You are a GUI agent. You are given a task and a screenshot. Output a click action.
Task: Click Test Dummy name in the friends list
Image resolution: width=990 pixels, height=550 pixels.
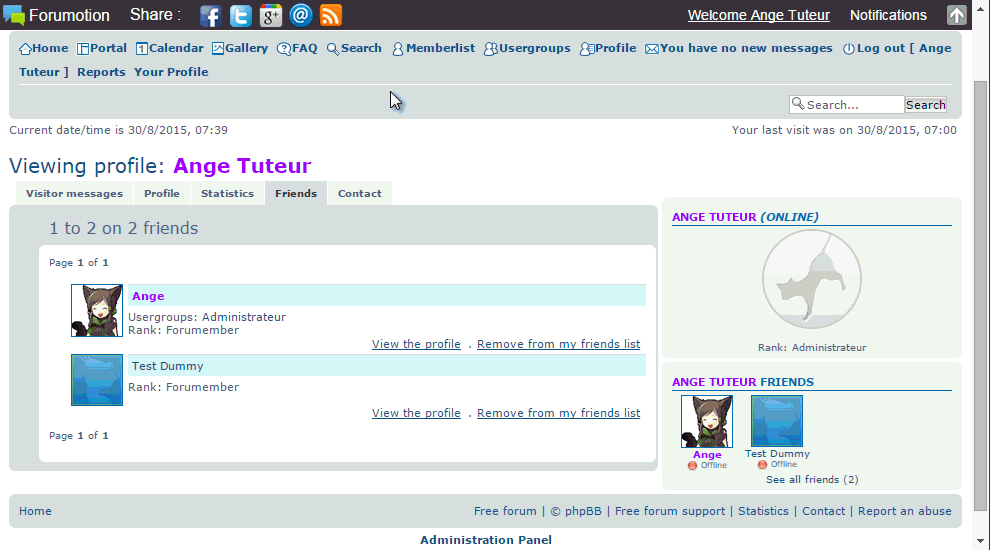167,366
